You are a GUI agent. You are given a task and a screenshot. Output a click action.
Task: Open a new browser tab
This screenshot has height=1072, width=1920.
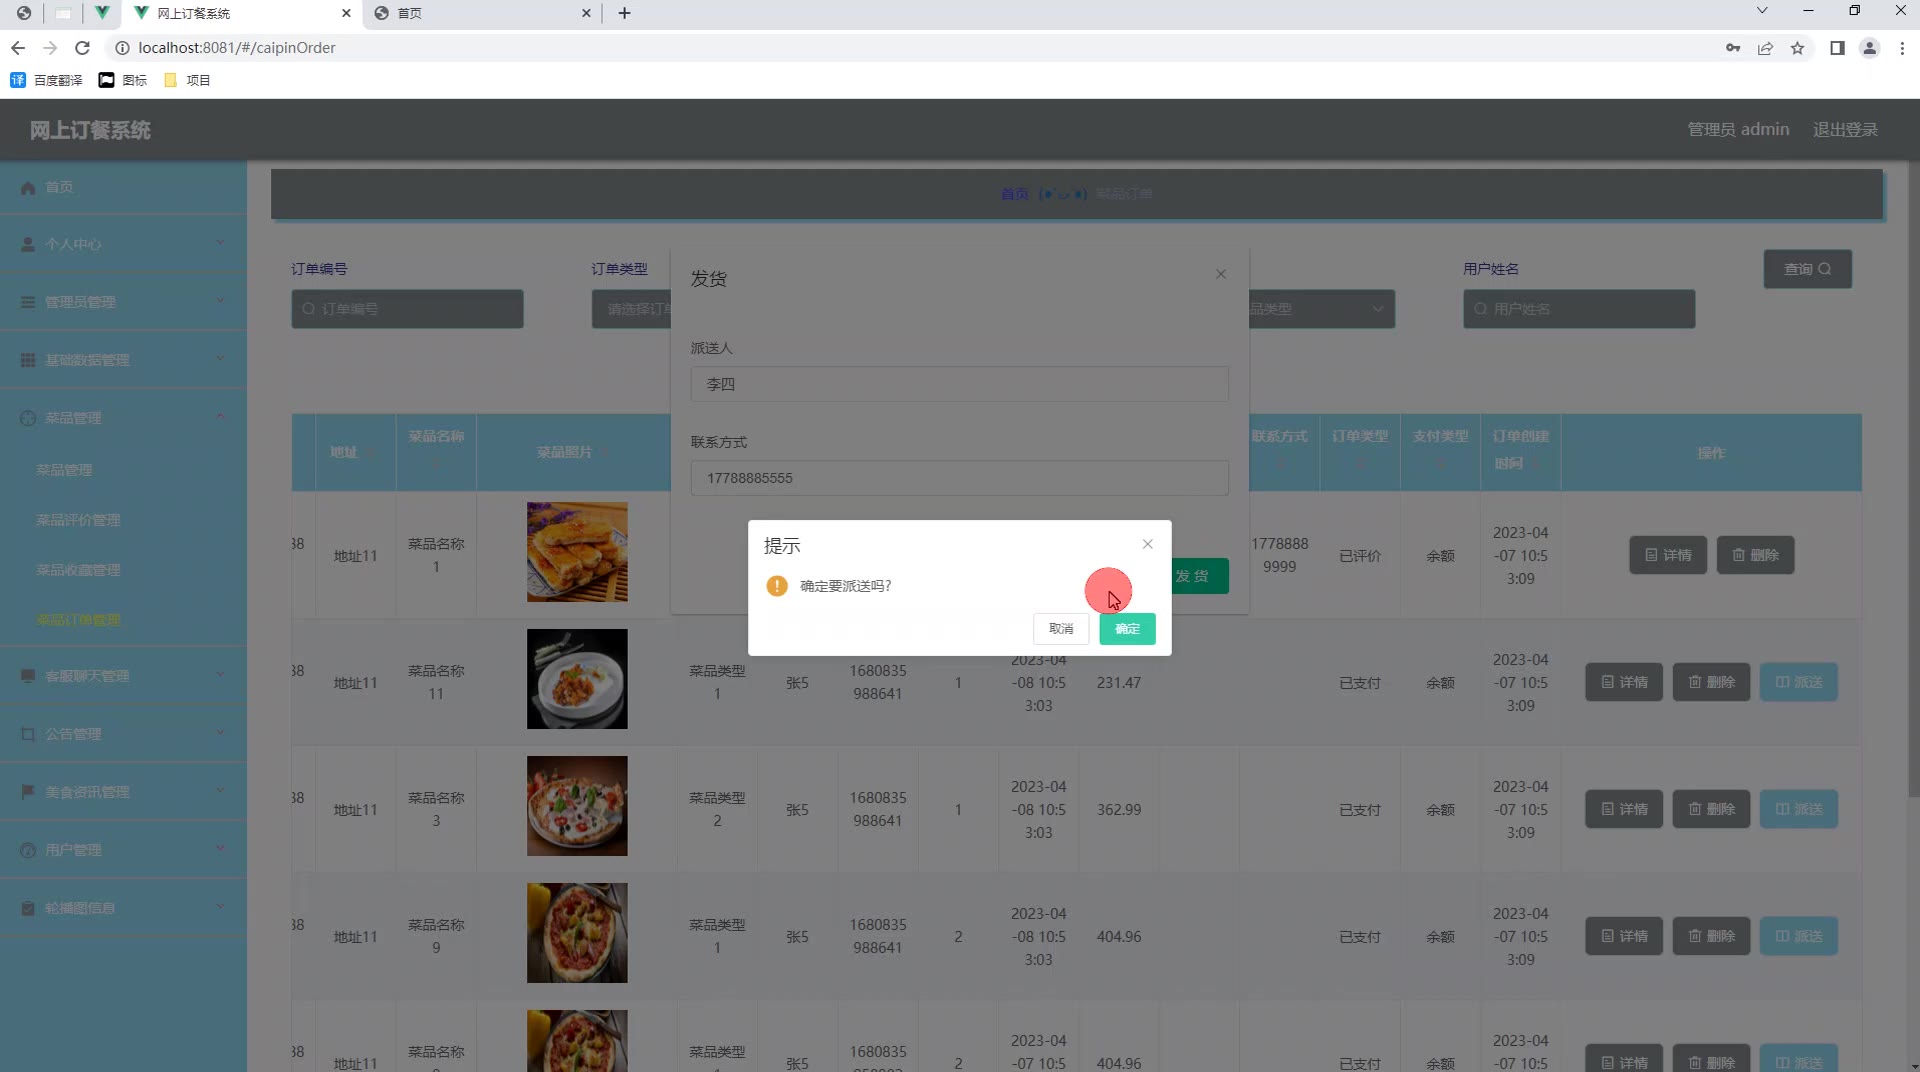624,13
